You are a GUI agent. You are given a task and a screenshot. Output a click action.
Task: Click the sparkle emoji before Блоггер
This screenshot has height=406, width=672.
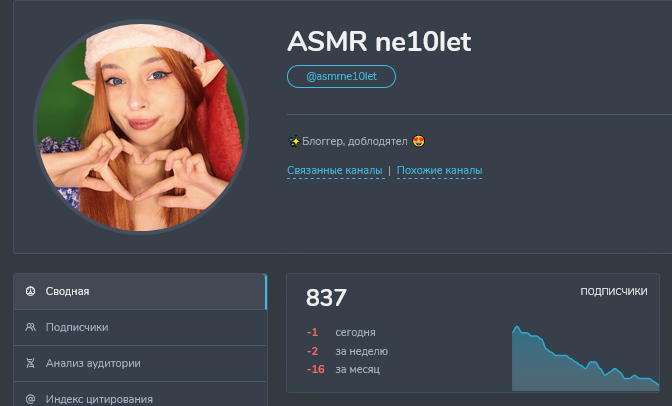click(294, 141)
